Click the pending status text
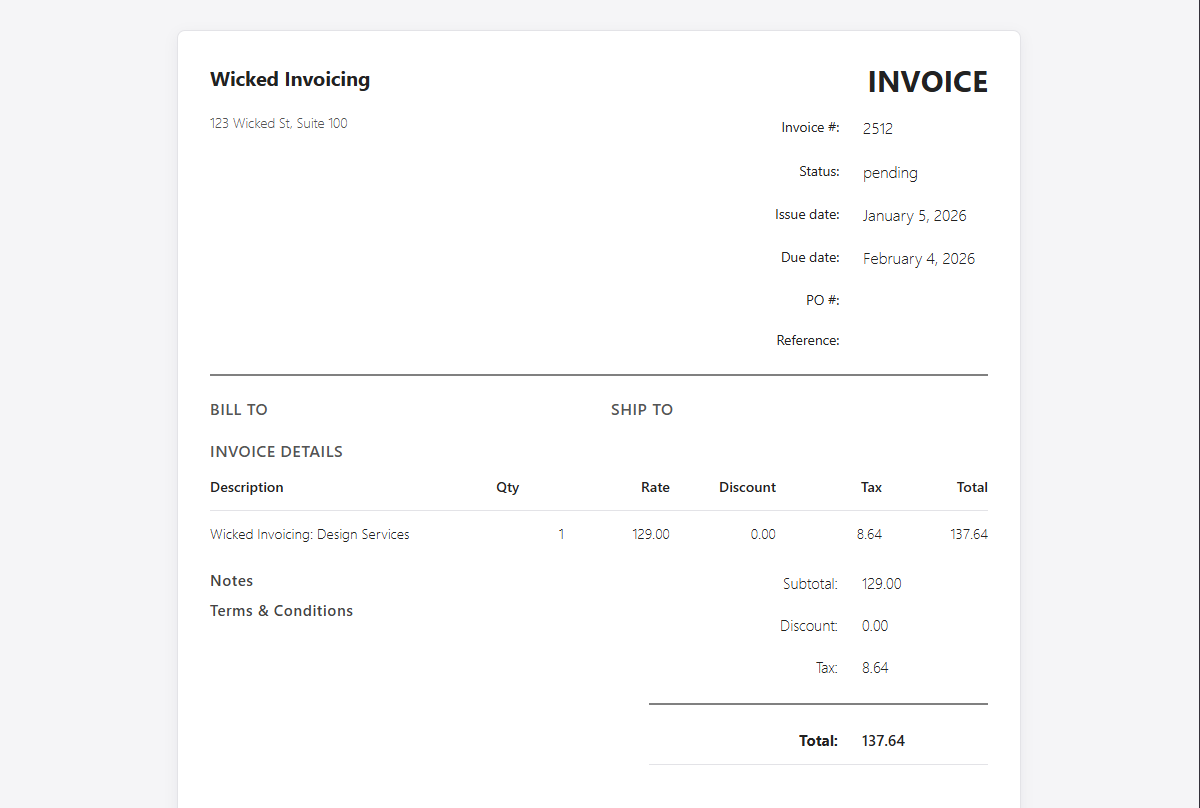 (889, 172)
